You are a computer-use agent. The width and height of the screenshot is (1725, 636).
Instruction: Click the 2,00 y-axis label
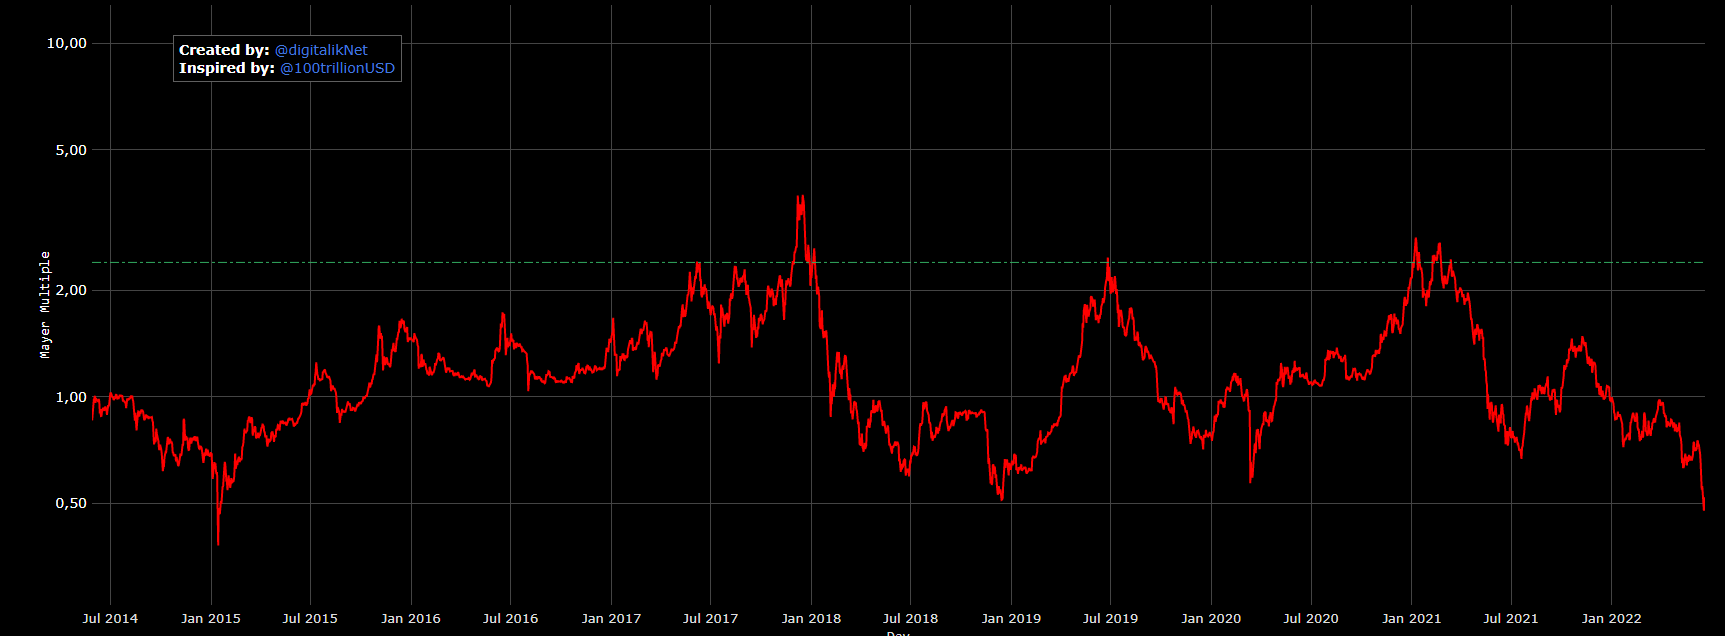tap(71, 290)
